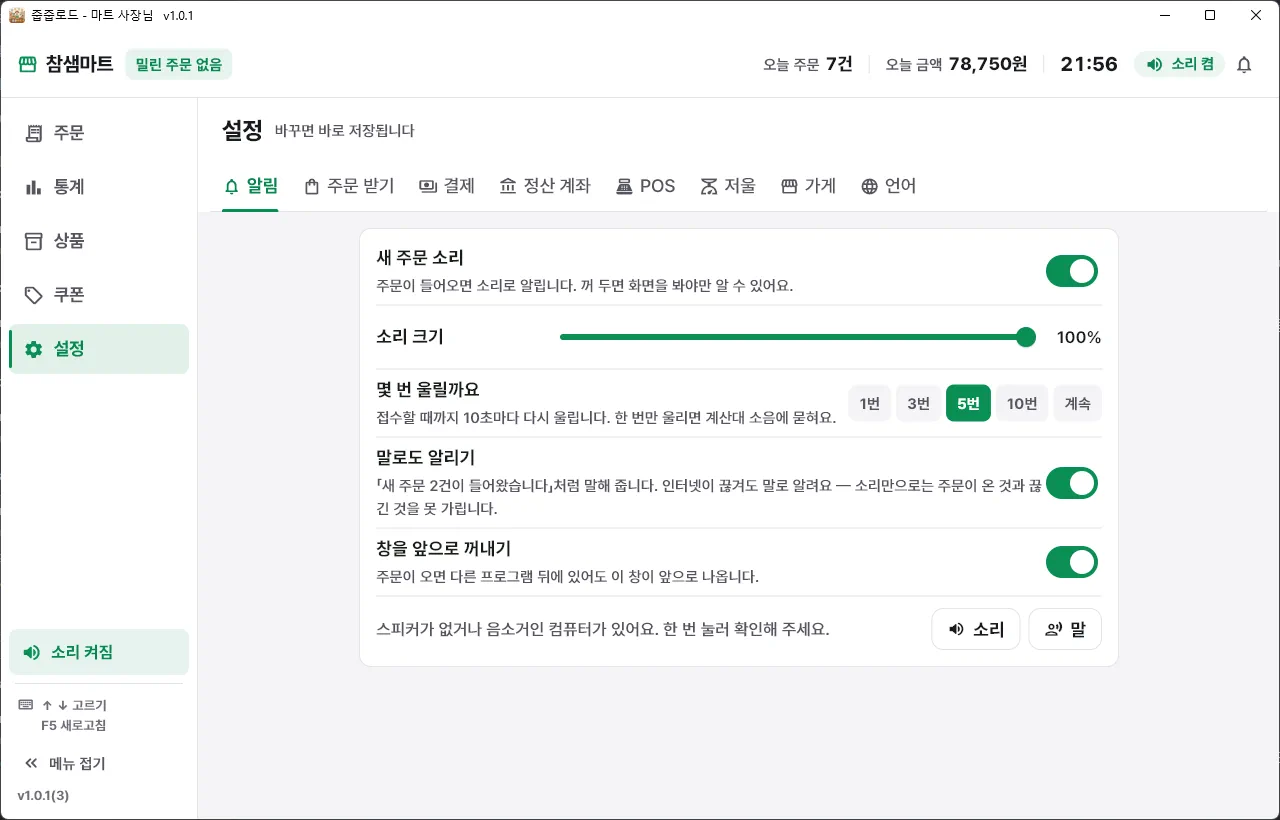Image resolution: width=1280 pixels, height=820 pixels.
Task: Click the 소리 켬 button in header
Action: (x=1179, y=64)
